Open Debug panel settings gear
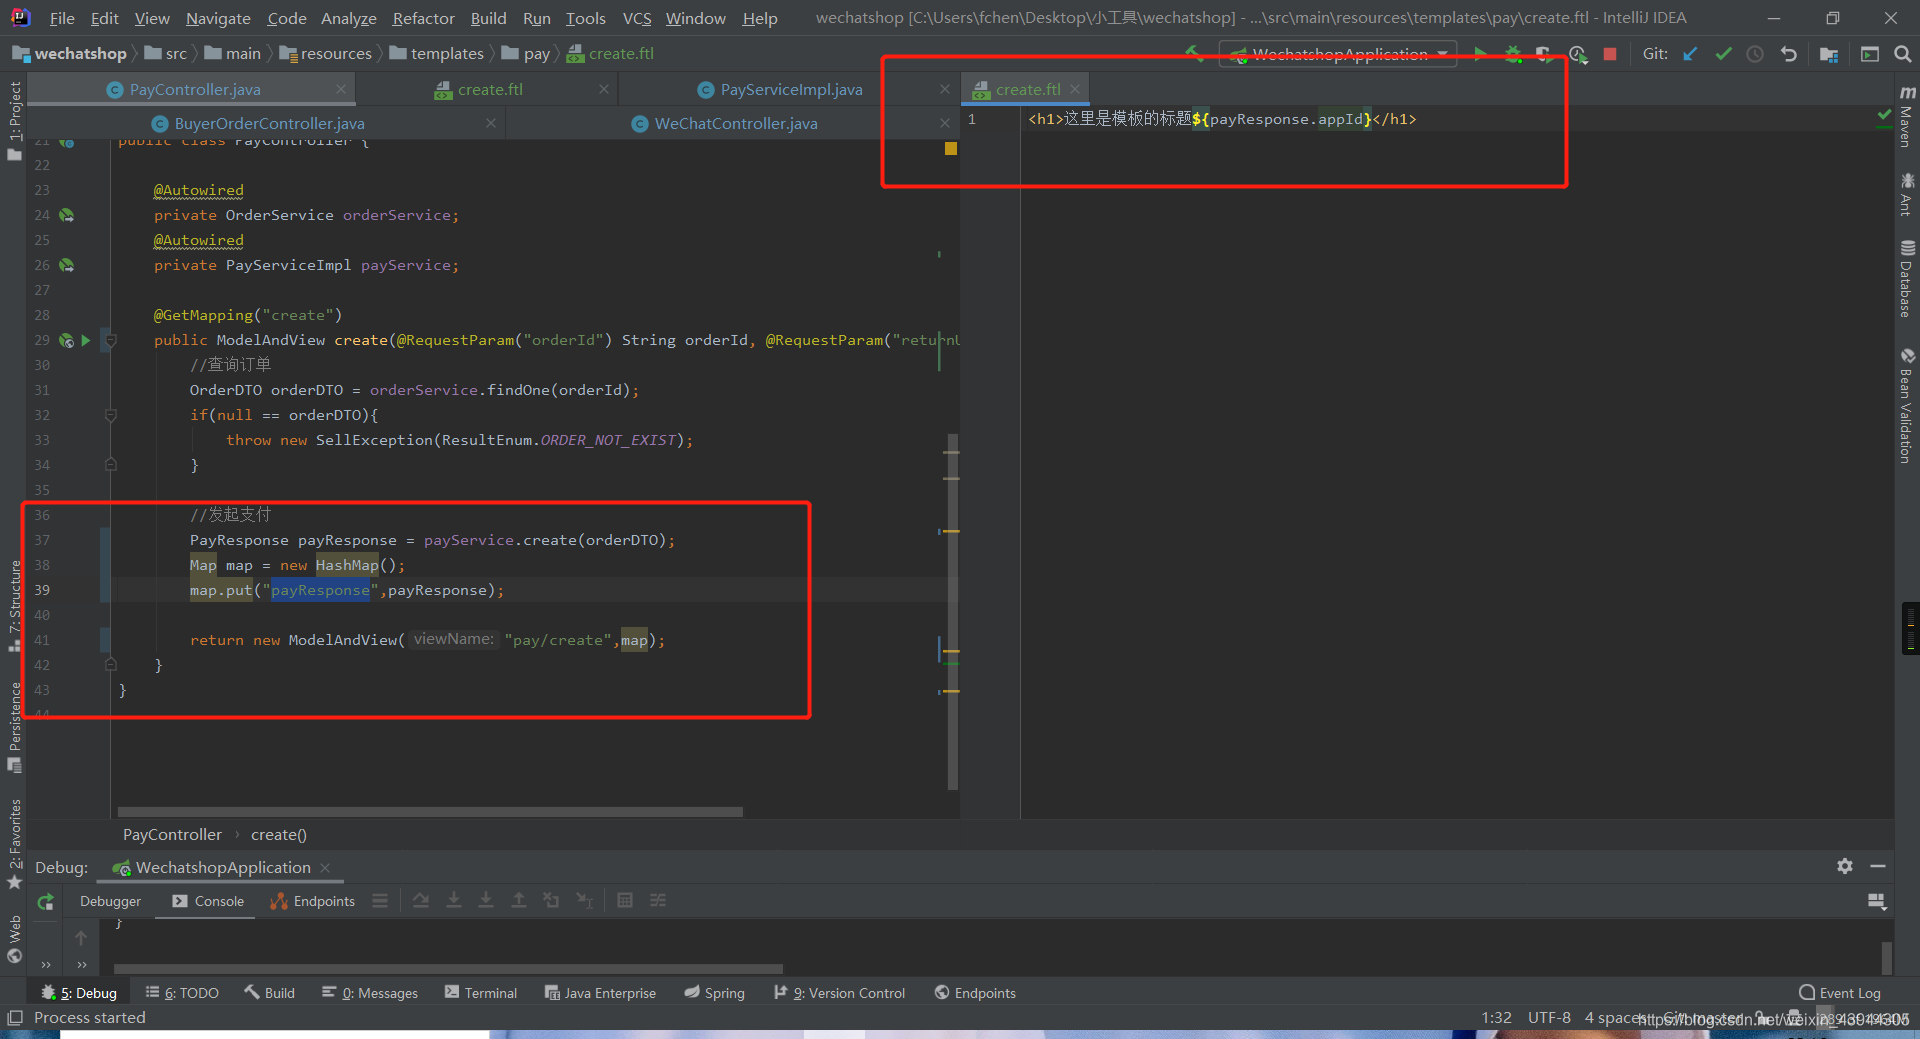 [1845, 866]
